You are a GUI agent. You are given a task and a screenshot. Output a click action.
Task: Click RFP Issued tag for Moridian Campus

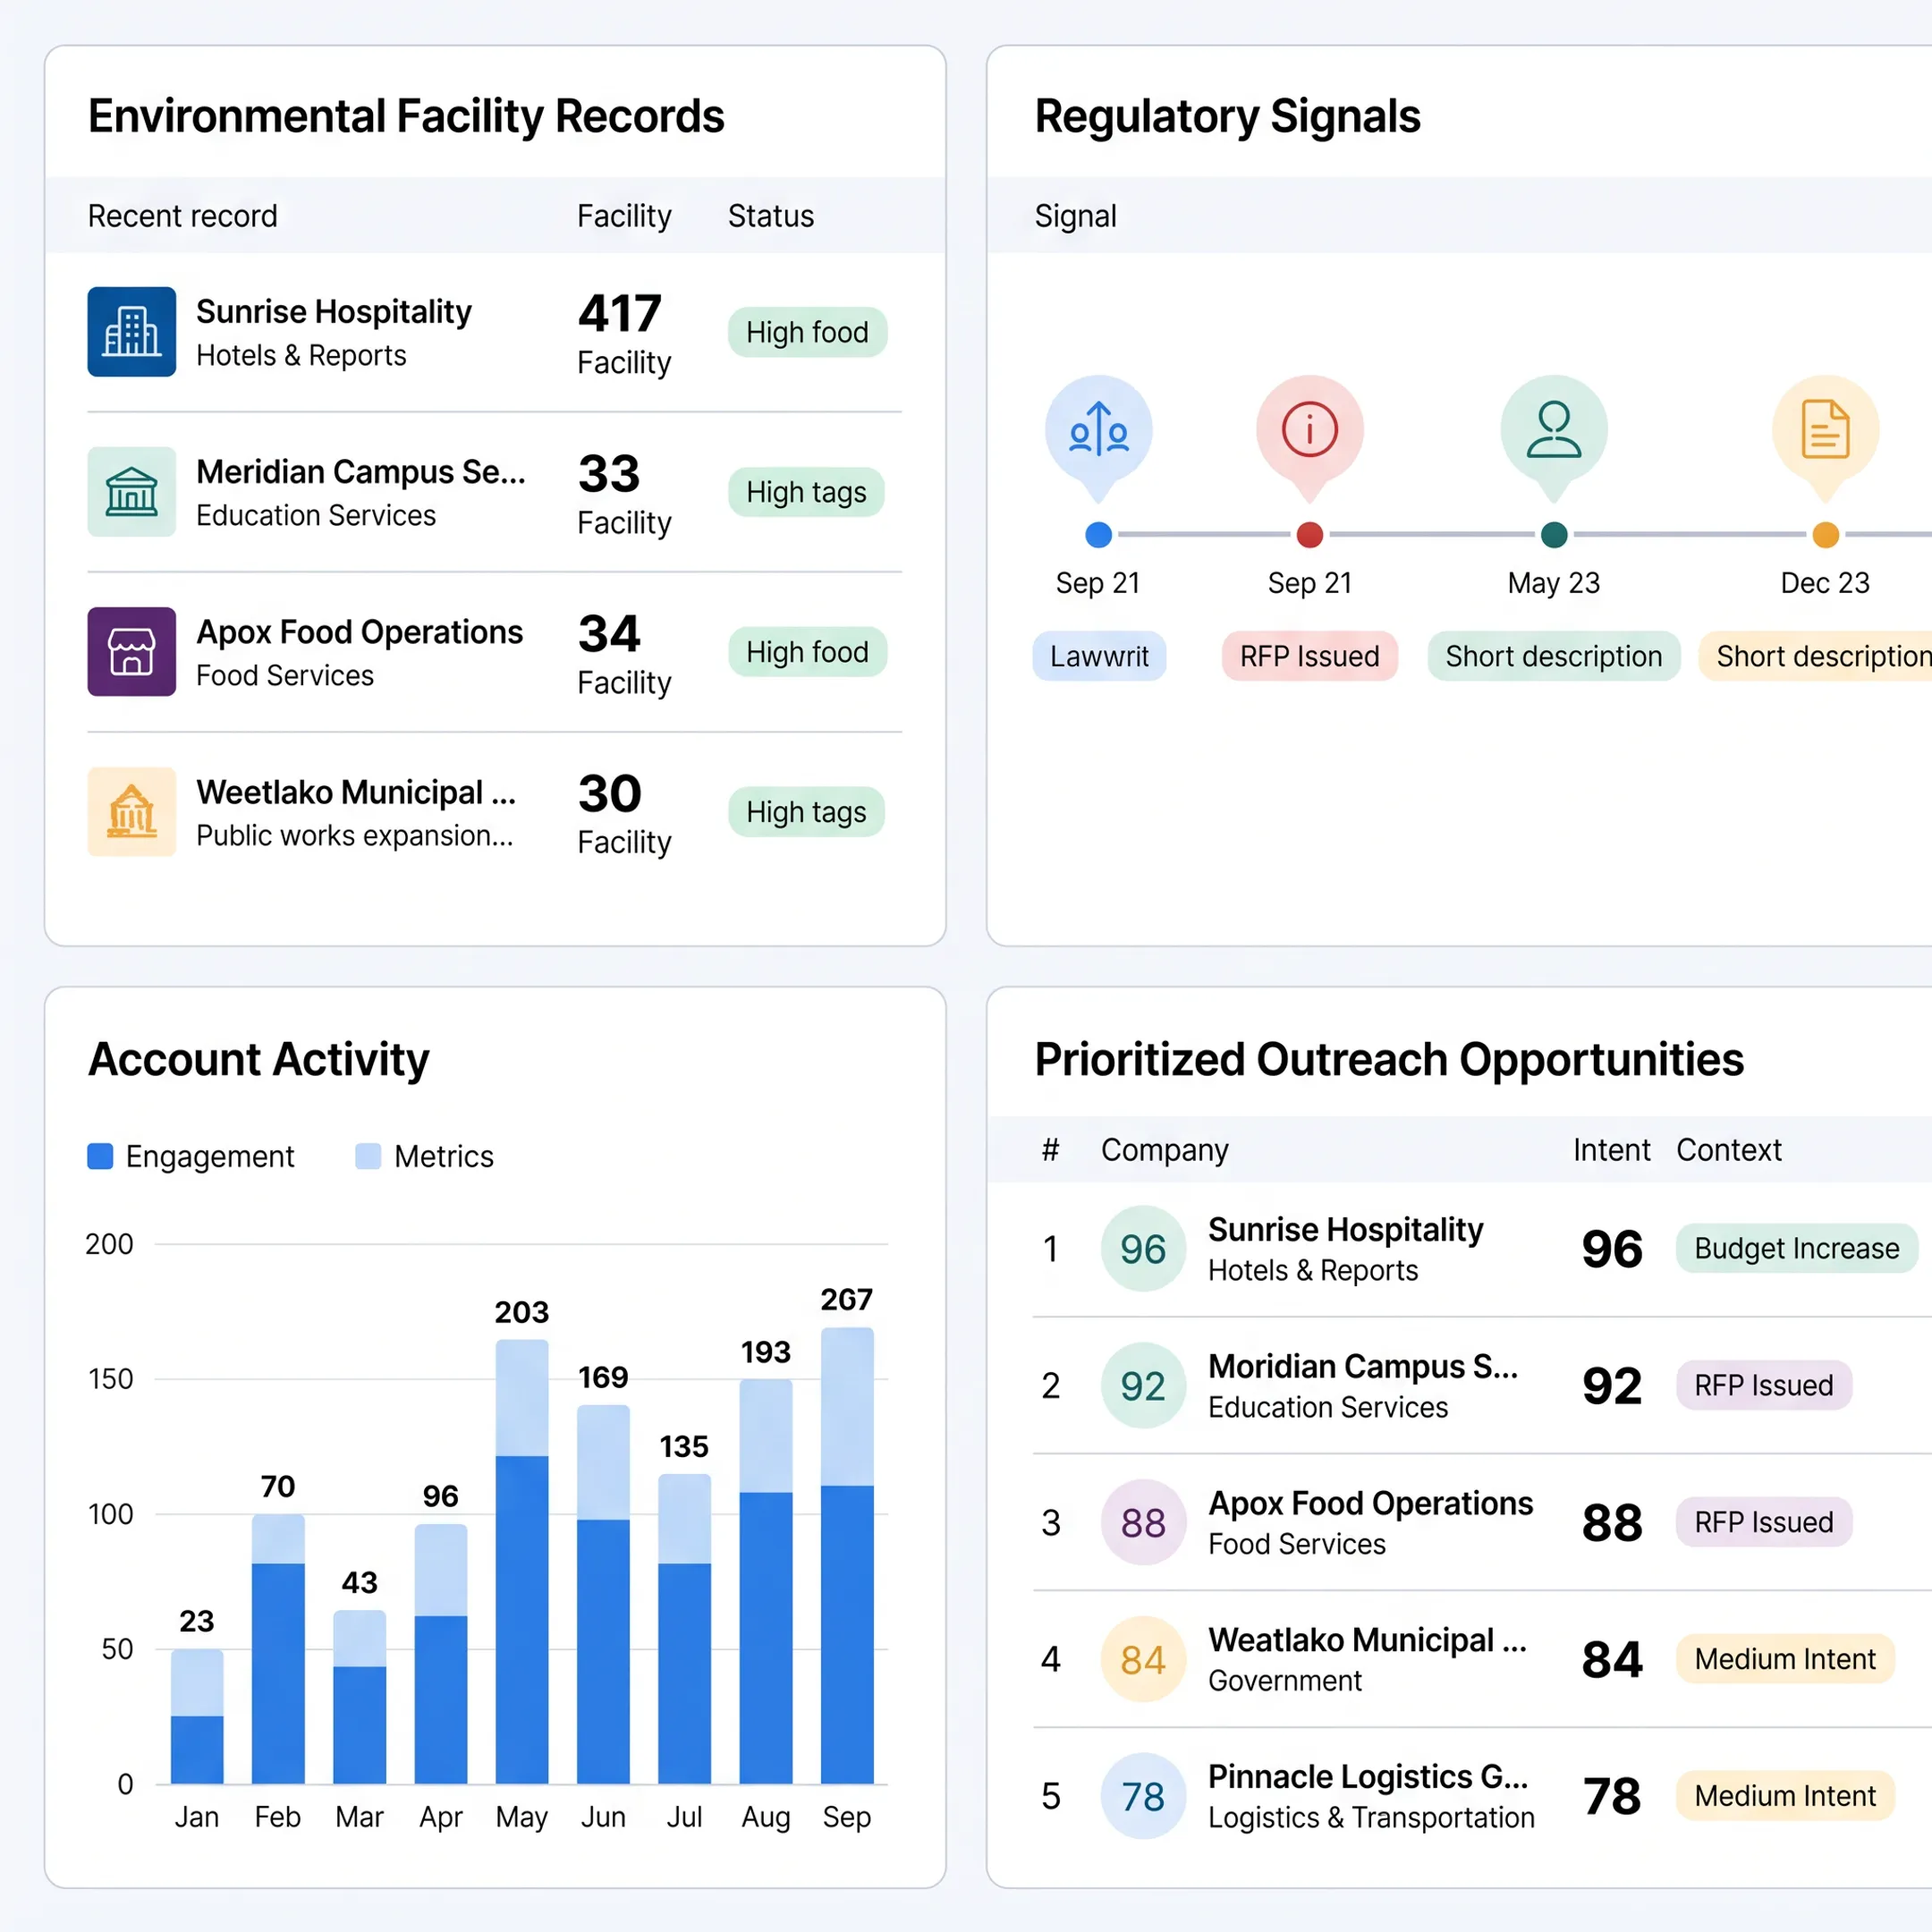click(x=1763, y=1385)
